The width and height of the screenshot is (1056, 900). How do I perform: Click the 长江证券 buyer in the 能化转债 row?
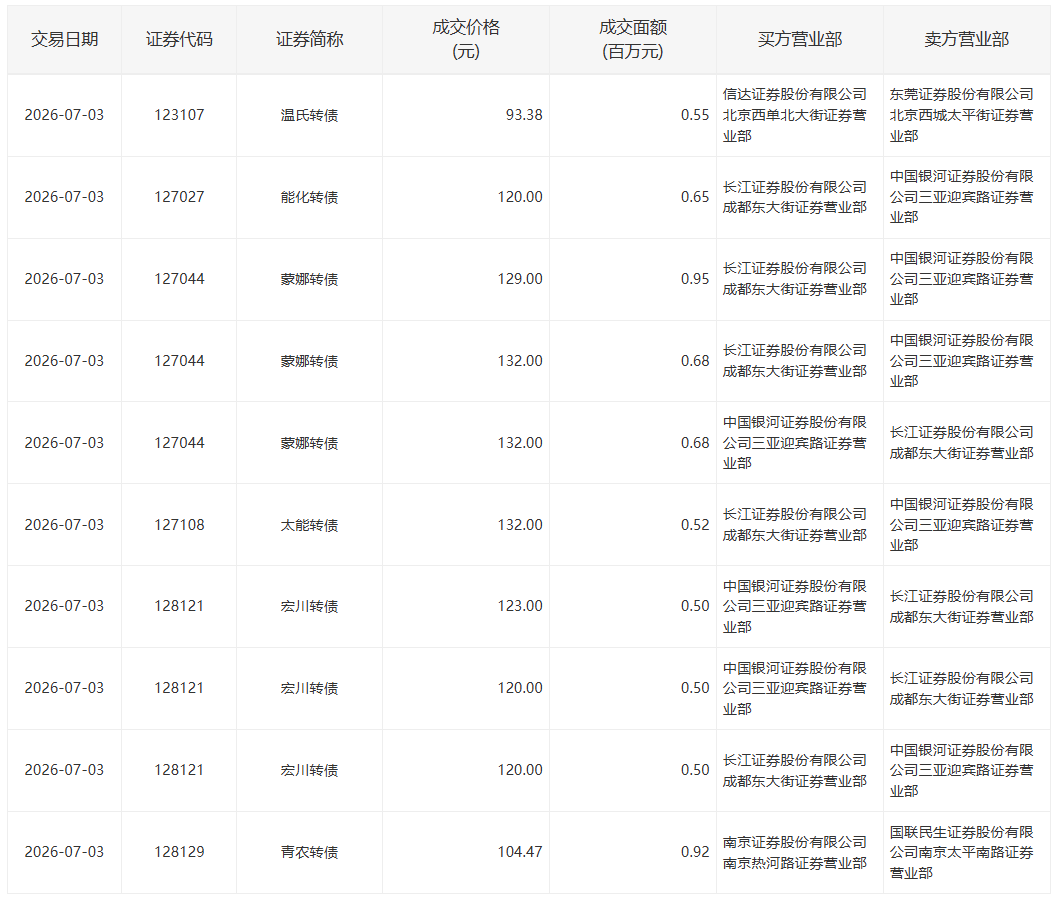point(795,197)
